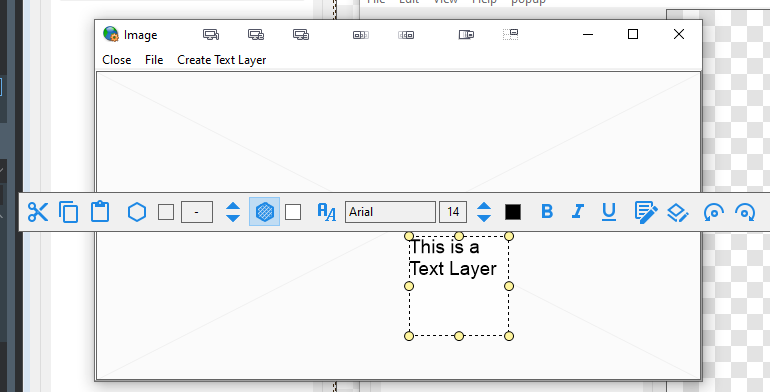Copy using the two-pages icon
Screen dimensions: 770x392
(x=69, y=212)
